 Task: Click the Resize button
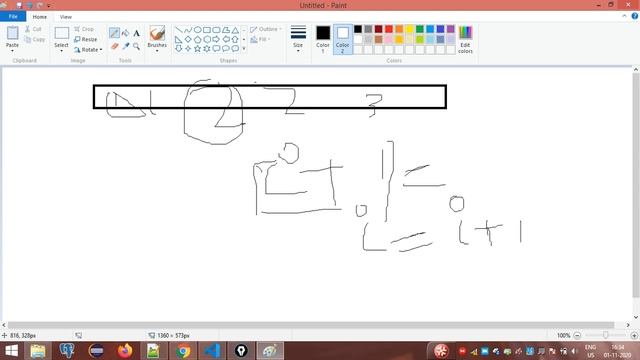(x=86, y=40)
